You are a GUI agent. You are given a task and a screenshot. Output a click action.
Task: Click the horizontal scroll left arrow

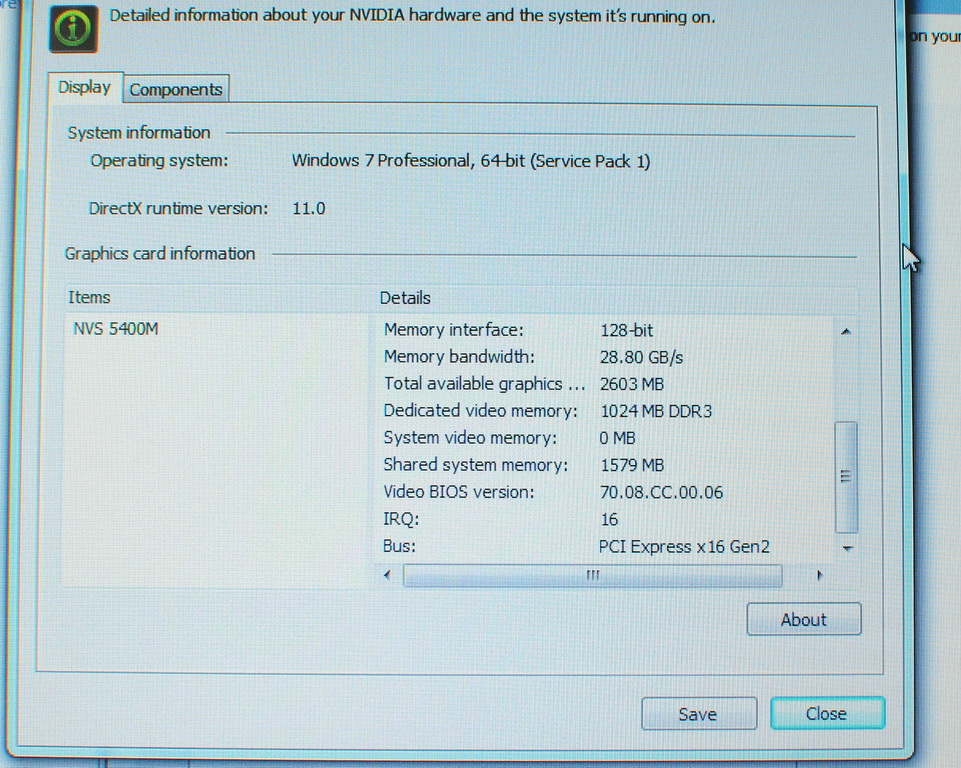387,575
